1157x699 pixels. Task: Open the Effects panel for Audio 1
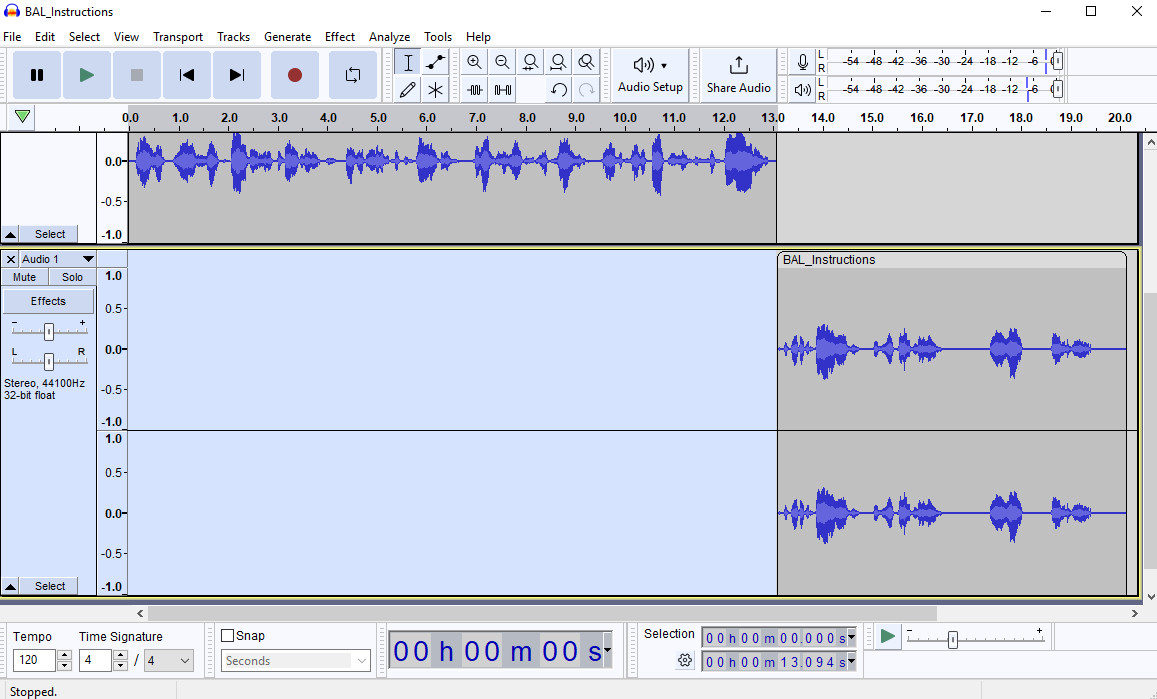47,300
